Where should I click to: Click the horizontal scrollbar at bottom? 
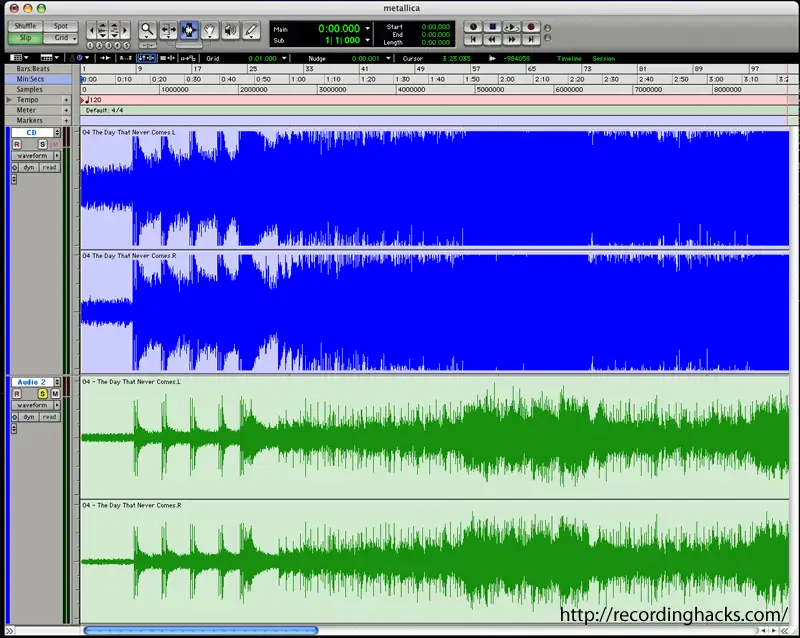[x=200, y=631]
